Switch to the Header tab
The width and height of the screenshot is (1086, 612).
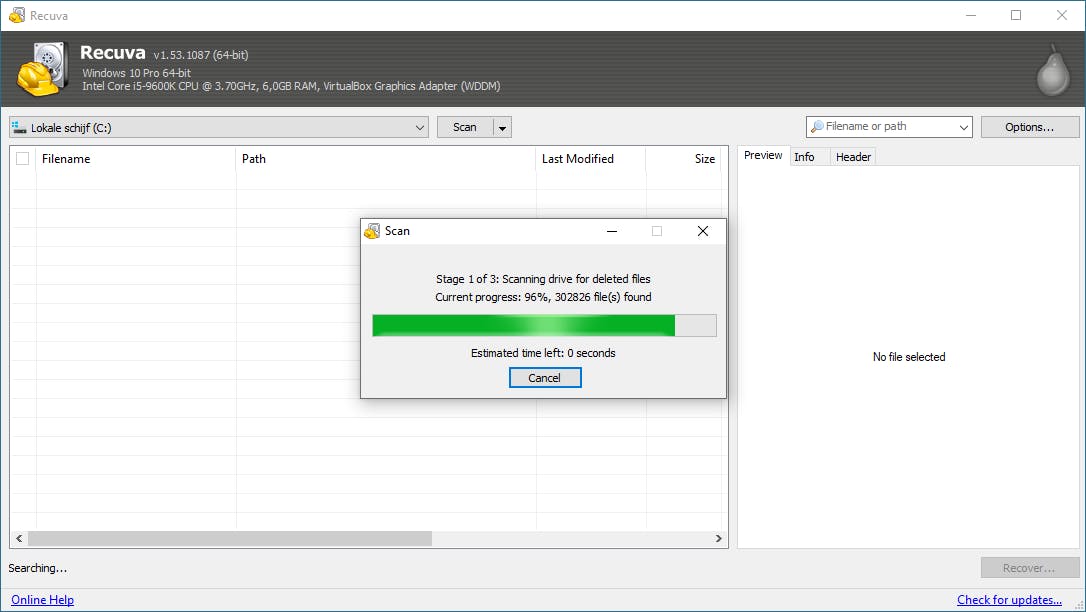pyautogui.click(x=853, y=157)
